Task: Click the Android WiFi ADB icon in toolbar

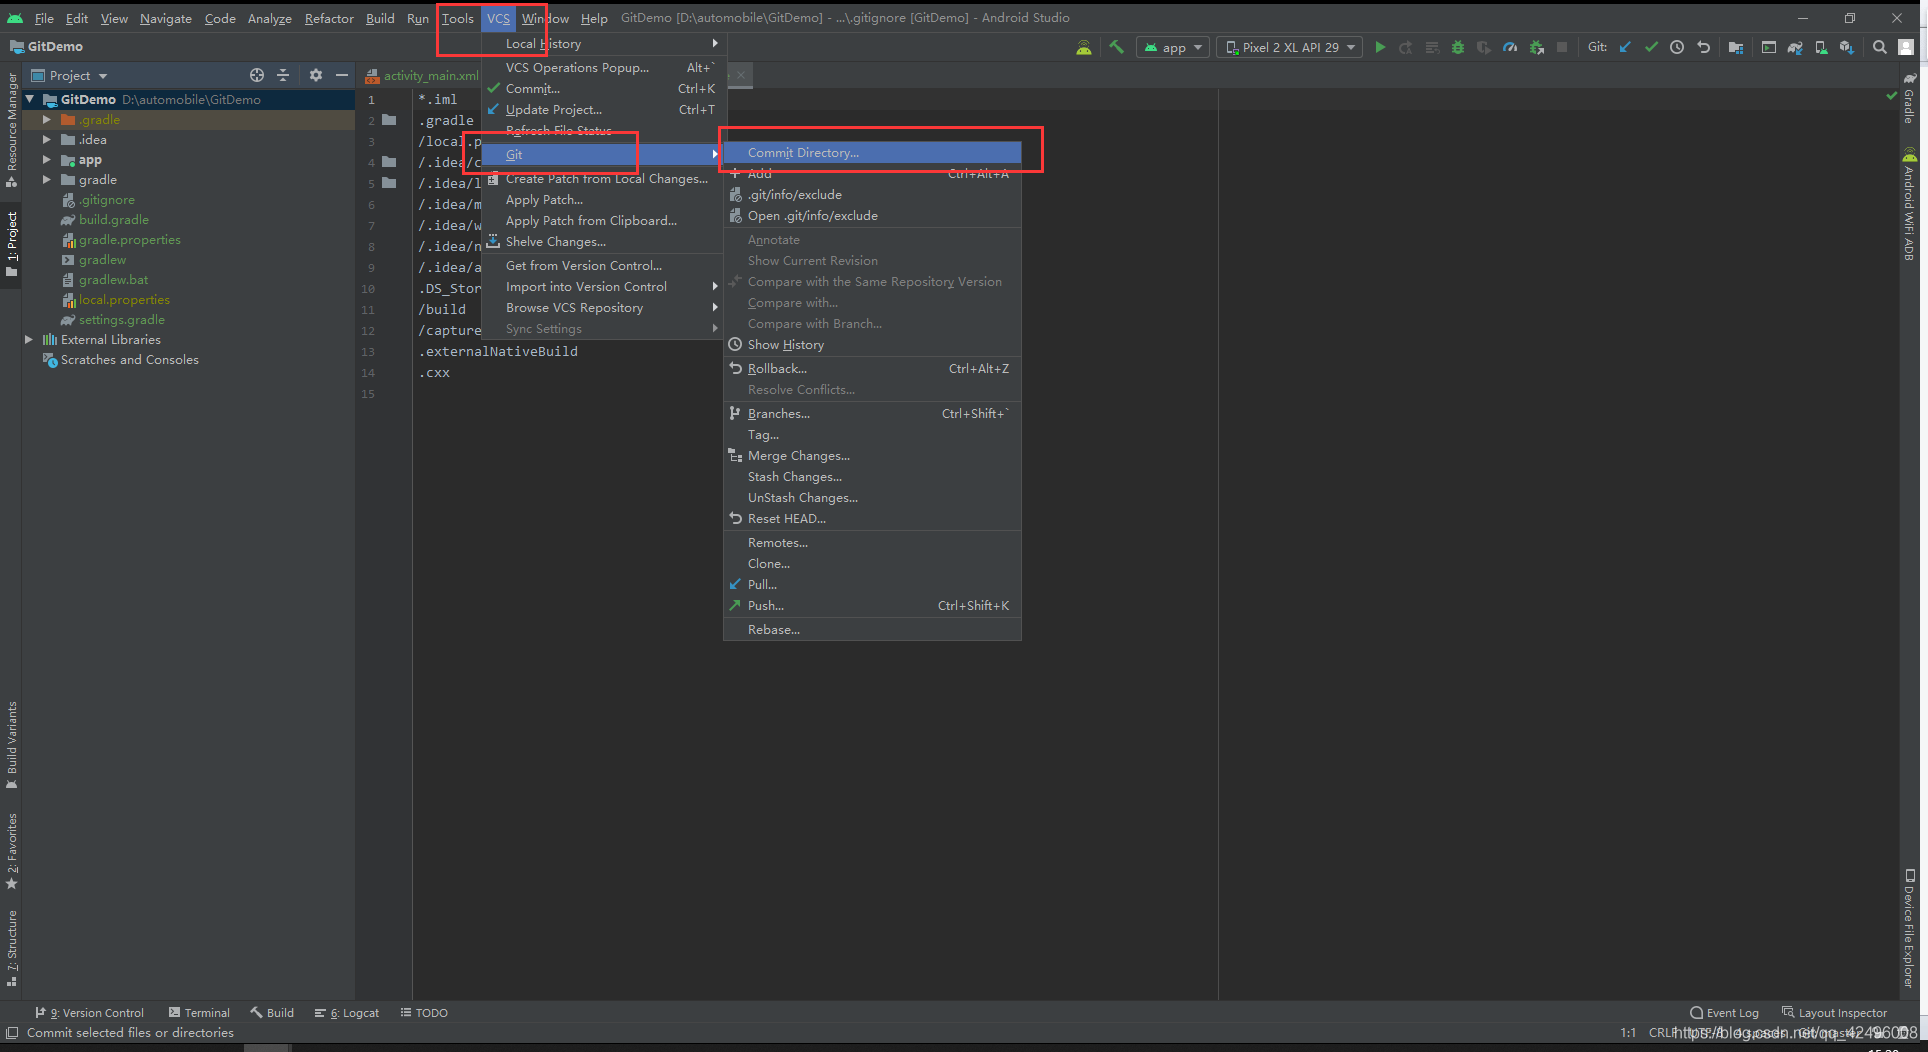Action: (x=1084, y=47)
